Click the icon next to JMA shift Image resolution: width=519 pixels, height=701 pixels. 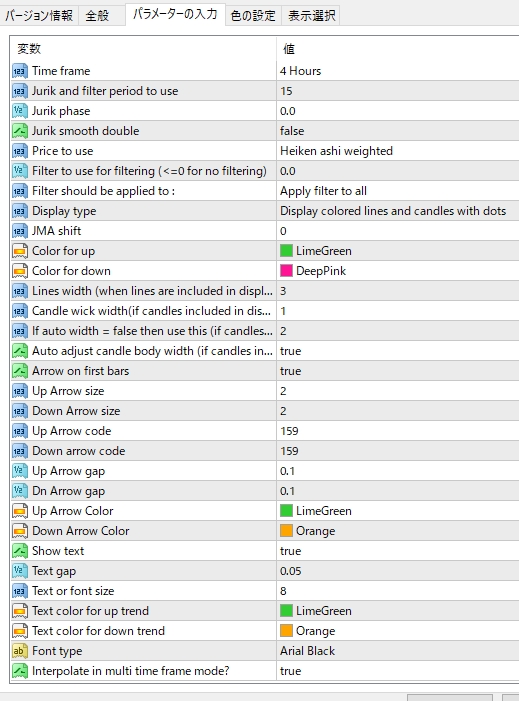click(x=20, y=231)
